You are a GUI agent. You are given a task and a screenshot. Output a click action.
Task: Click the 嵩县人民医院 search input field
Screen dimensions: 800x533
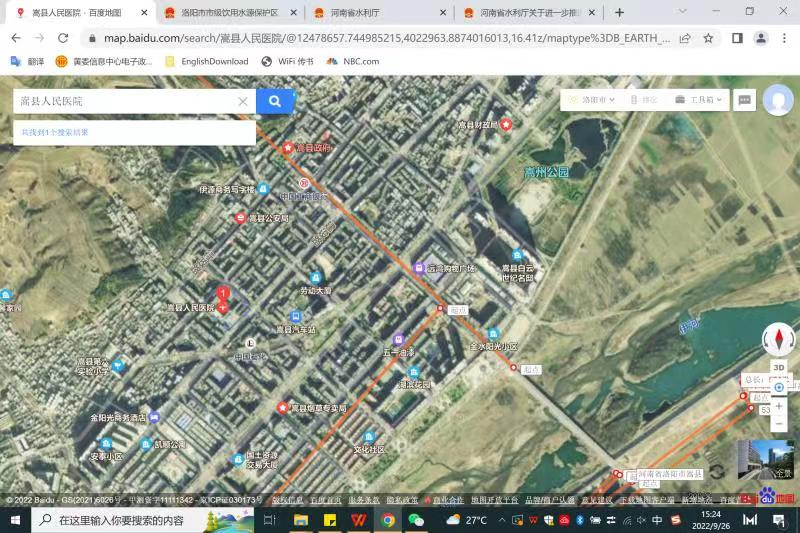pos(125,101)
